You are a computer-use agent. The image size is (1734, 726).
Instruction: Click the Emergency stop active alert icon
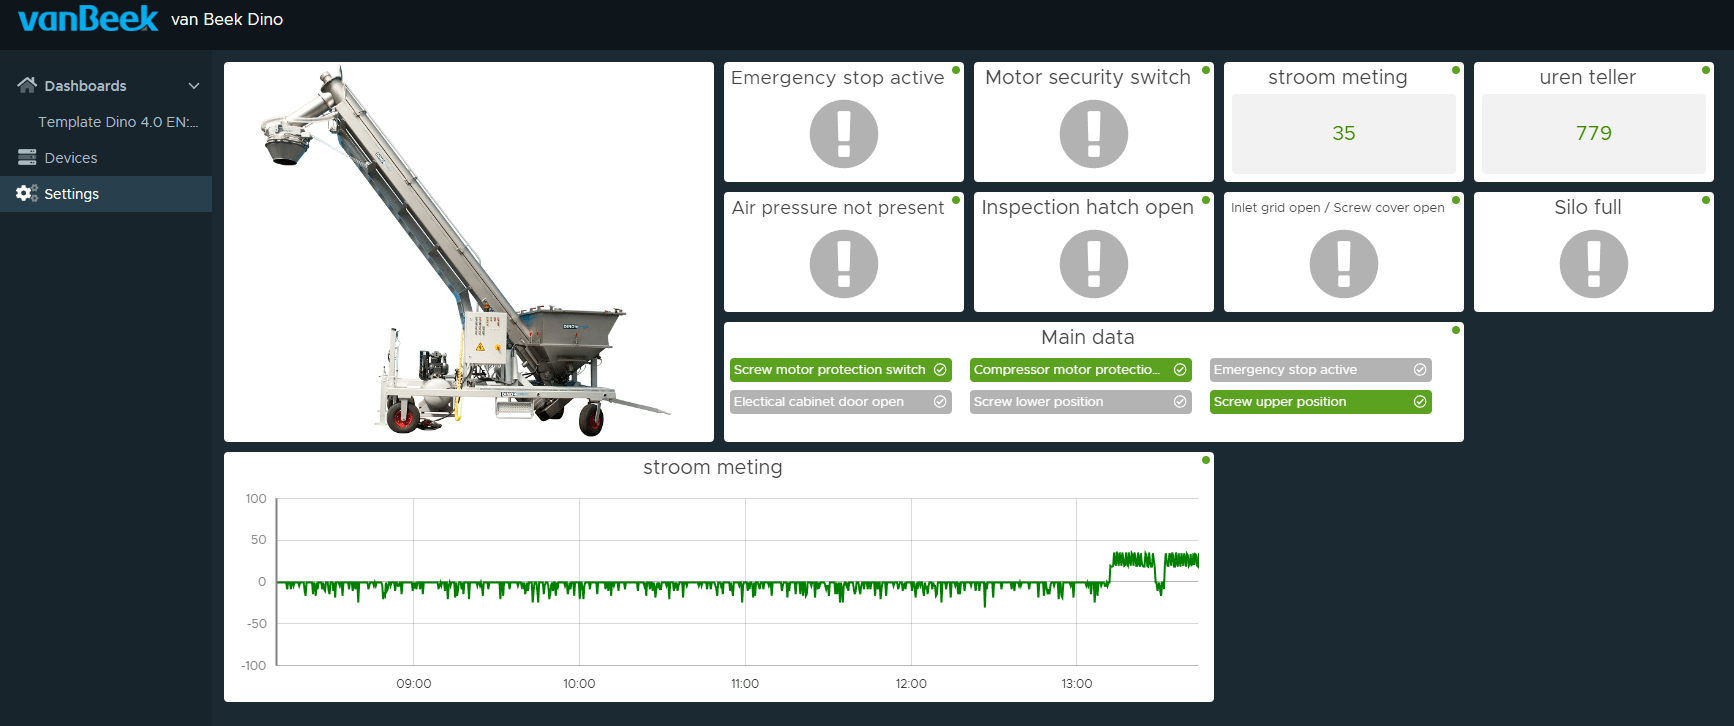pyautogui.click(x=843, y=134)
